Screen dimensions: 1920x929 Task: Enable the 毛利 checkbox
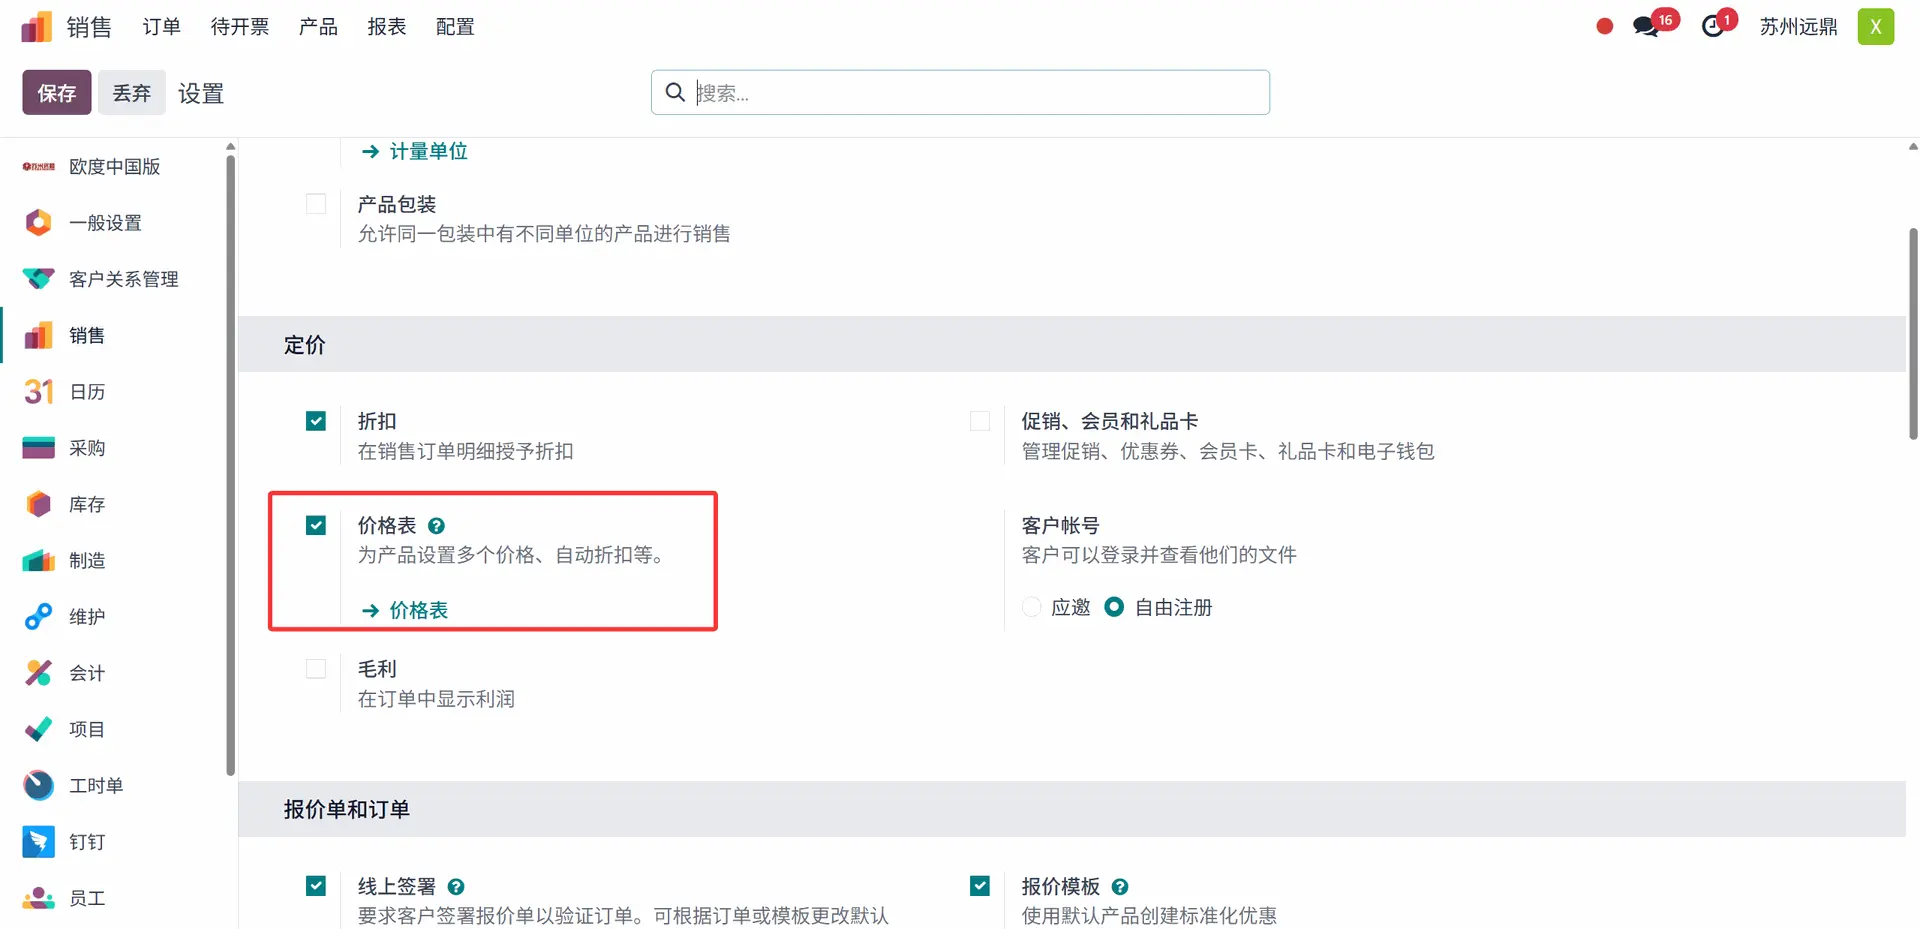316,669
